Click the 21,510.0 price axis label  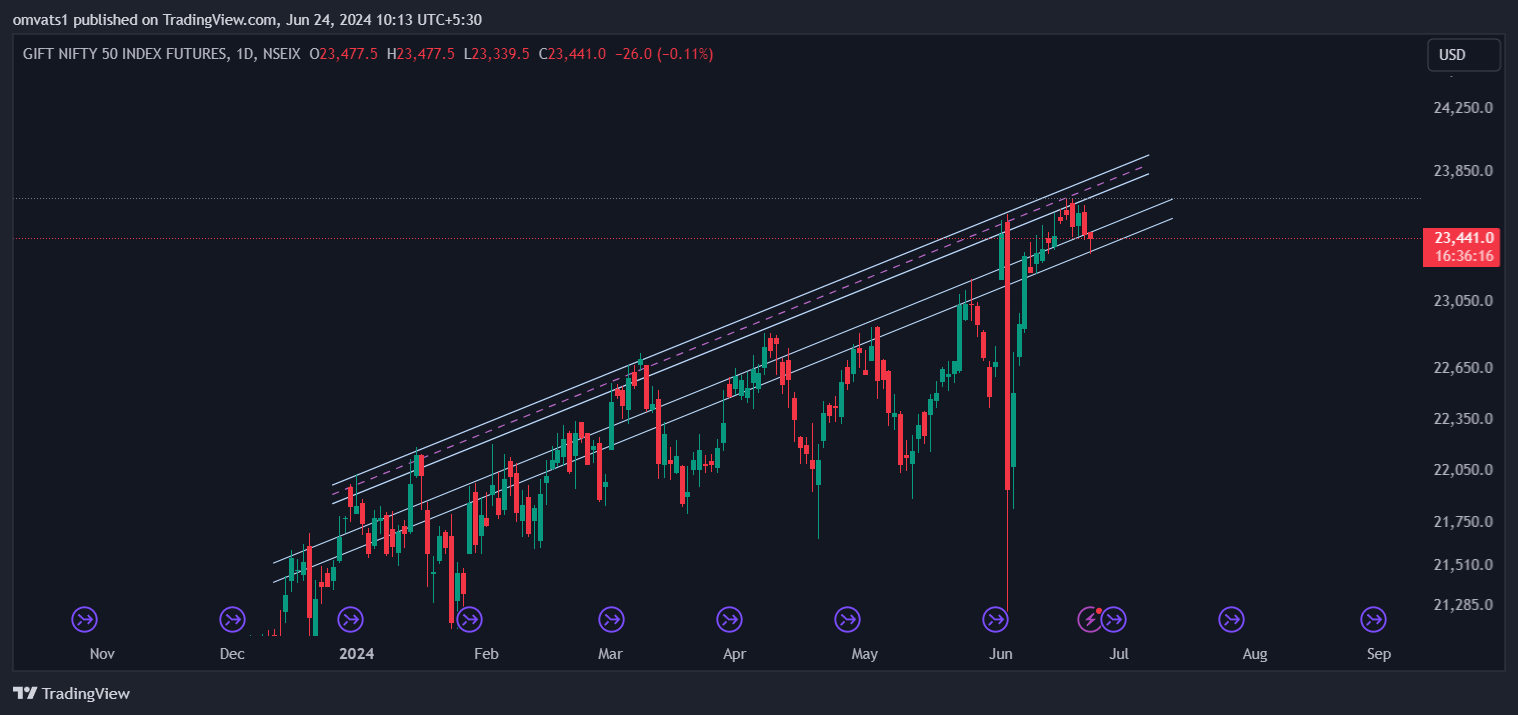tap(1463, 565)
